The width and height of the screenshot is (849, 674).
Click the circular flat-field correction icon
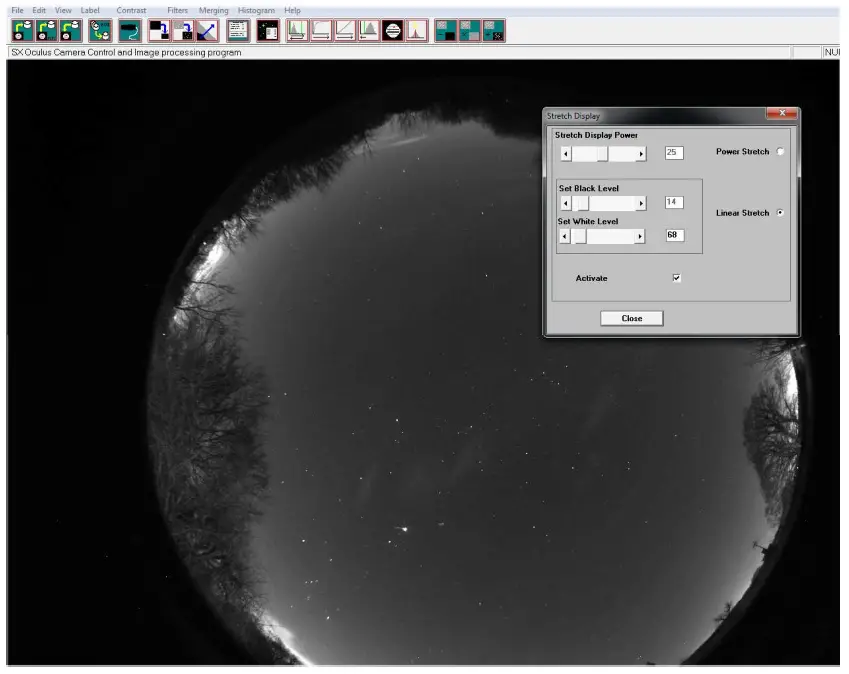[x=390, y=29]
